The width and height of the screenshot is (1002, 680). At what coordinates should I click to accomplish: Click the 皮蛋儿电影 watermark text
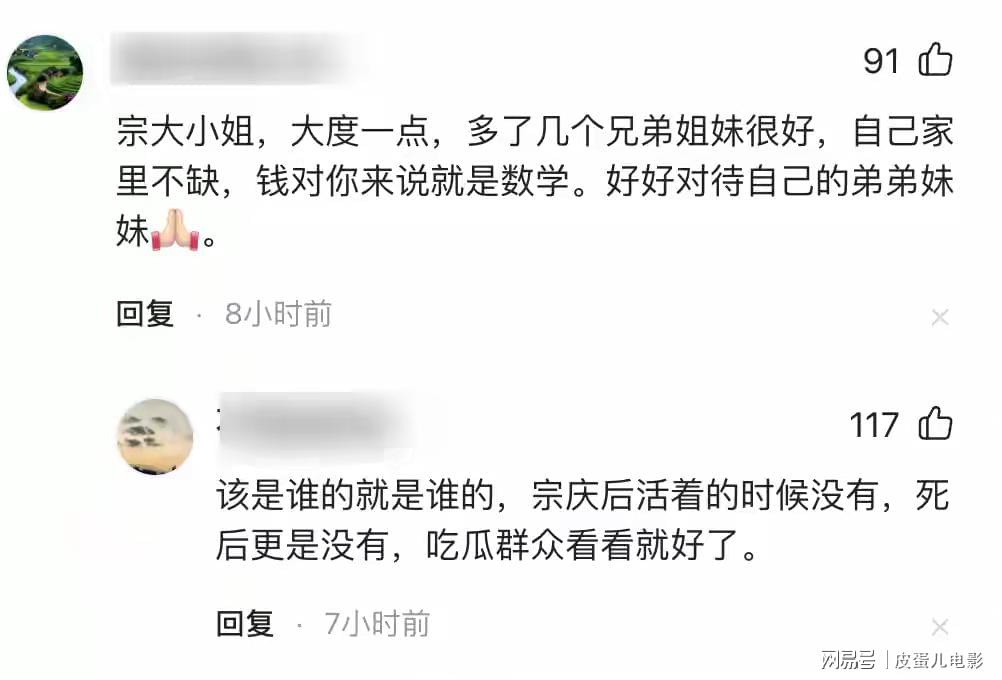click(x=938, y=660)
